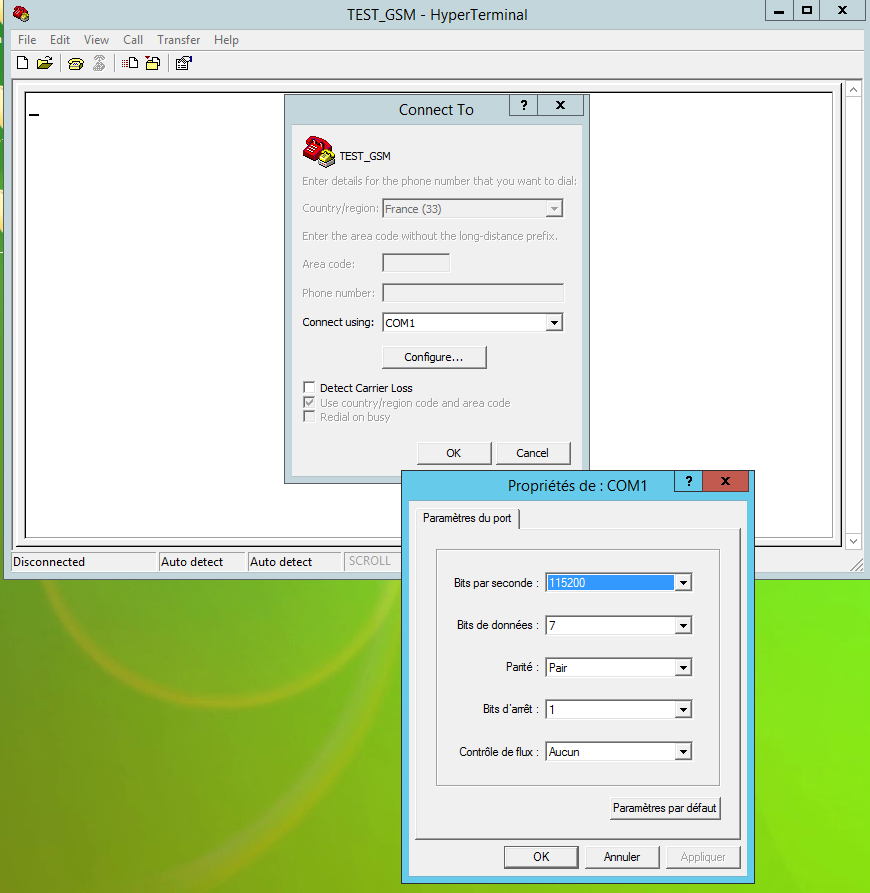Expand the Contrôle de flux dropdown

[x=683, y=752]
